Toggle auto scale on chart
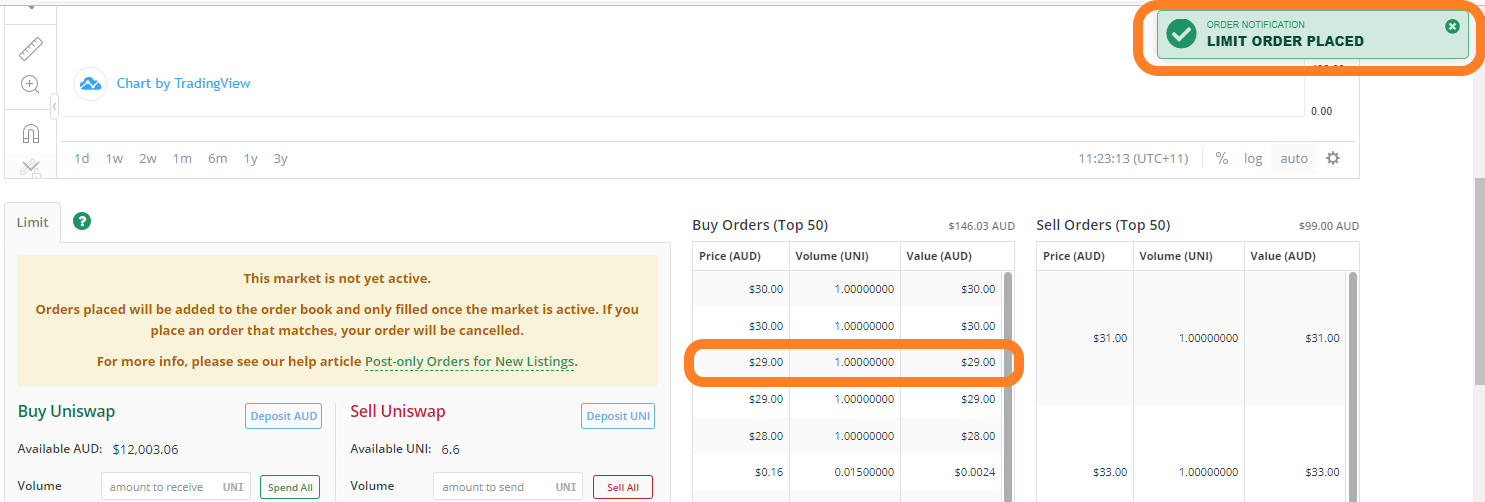1485x502 pixels. click(1294, 158)
